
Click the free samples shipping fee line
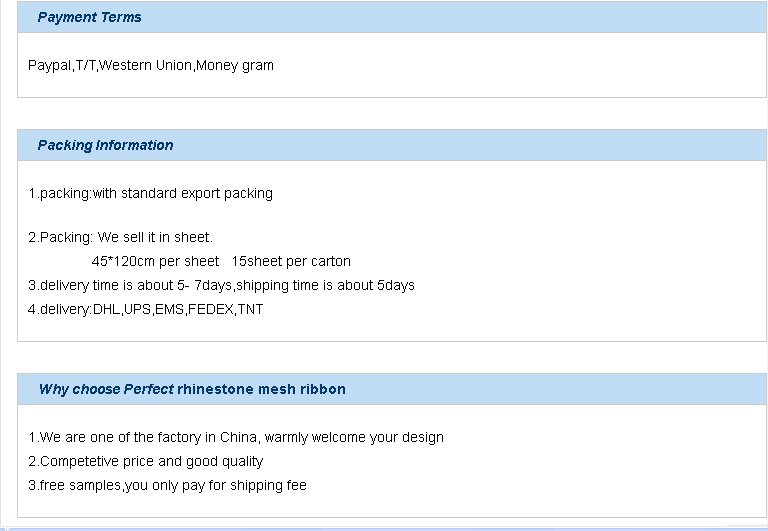167,485
